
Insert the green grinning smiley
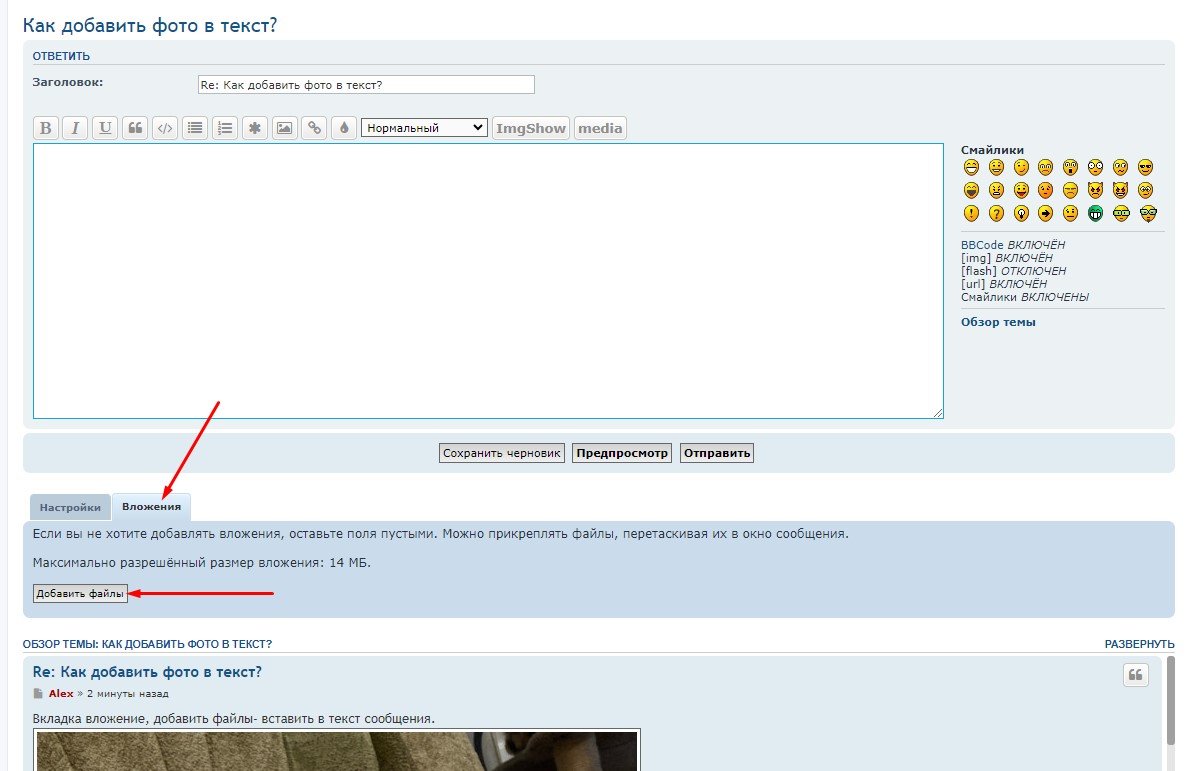point(1096,213)
